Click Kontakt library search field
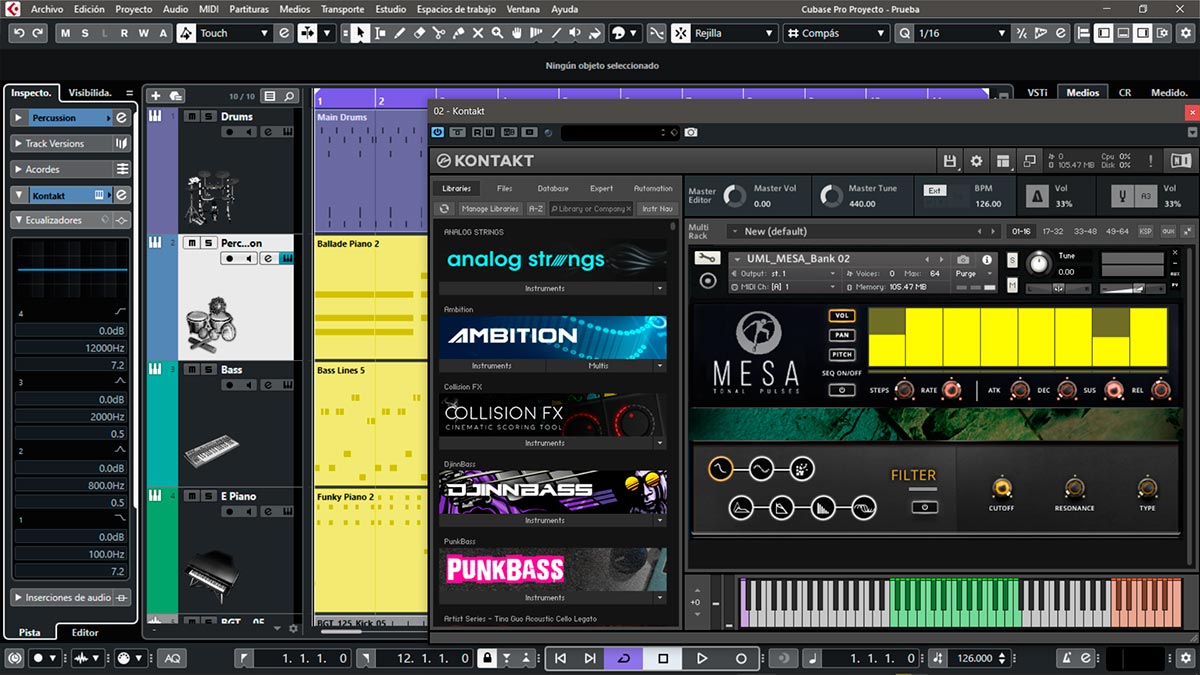Viewport: 1200px width, 675px height. pyautogui.click(x=591, y=209)
